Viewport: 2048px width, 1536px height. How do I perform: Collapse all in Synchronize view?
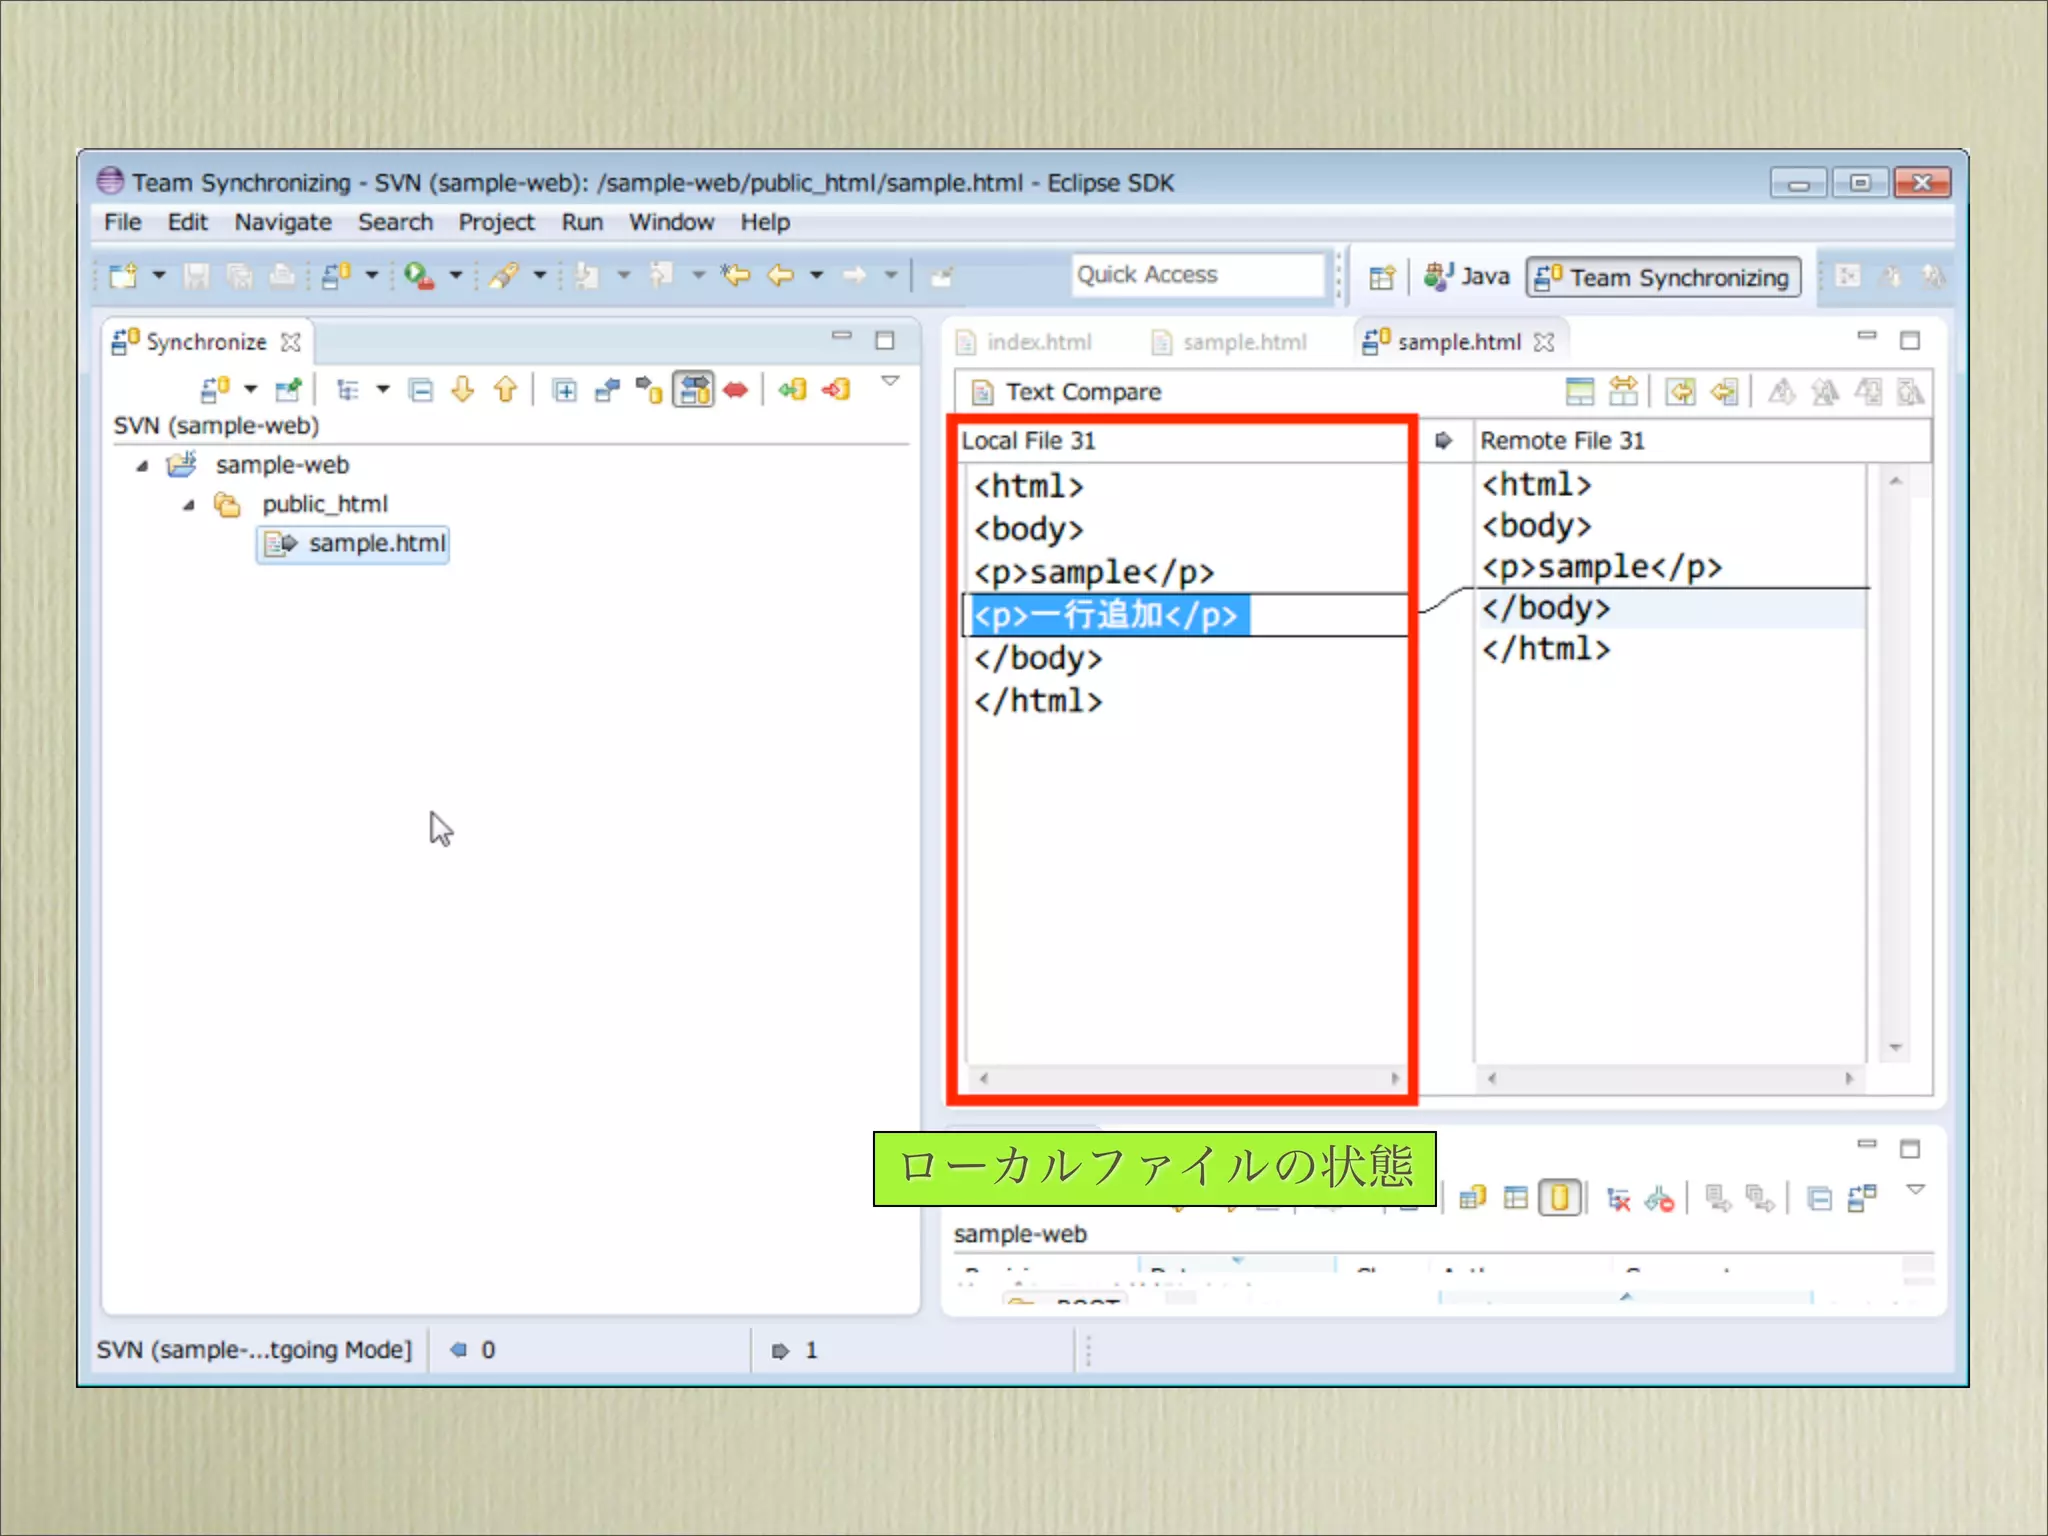tap(421, 390)
